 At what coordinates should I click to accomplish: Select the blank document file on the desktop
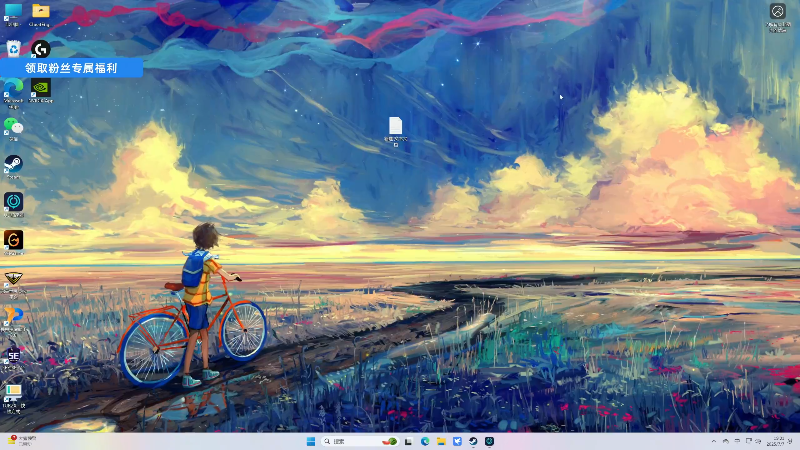[x=395, y=131]
